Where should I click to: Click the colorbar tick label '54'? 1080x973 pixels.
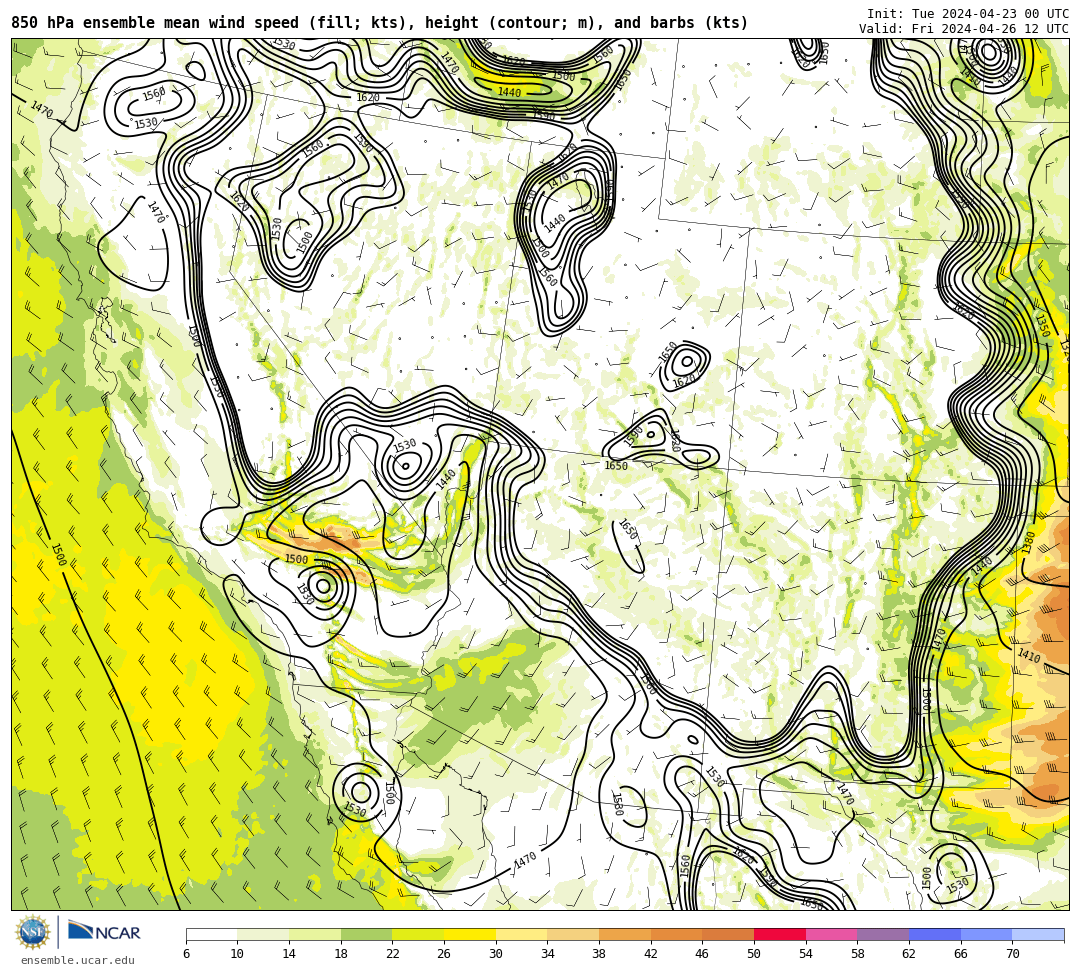[x=805, y=954]
